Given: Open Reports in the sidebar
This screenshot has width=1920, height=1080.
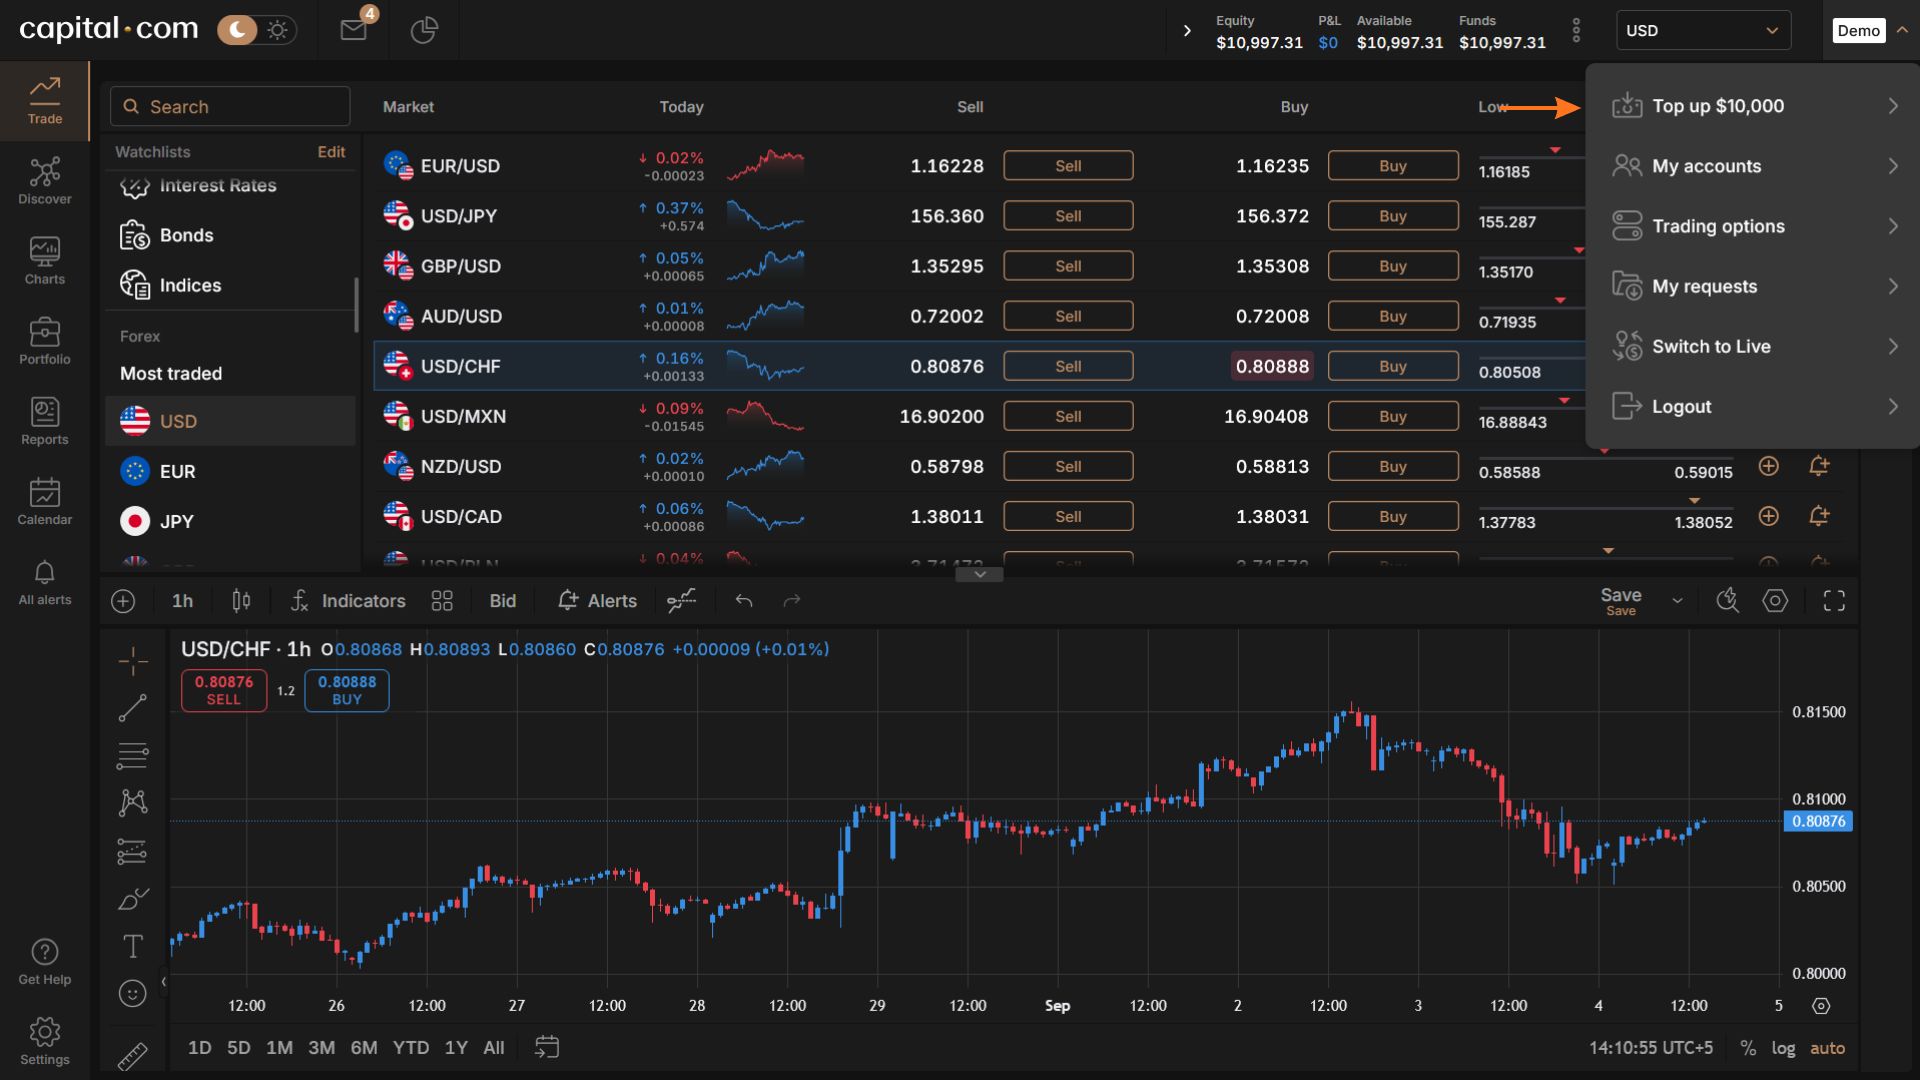Looking at the screenshot, I should [x=45, y=421].
